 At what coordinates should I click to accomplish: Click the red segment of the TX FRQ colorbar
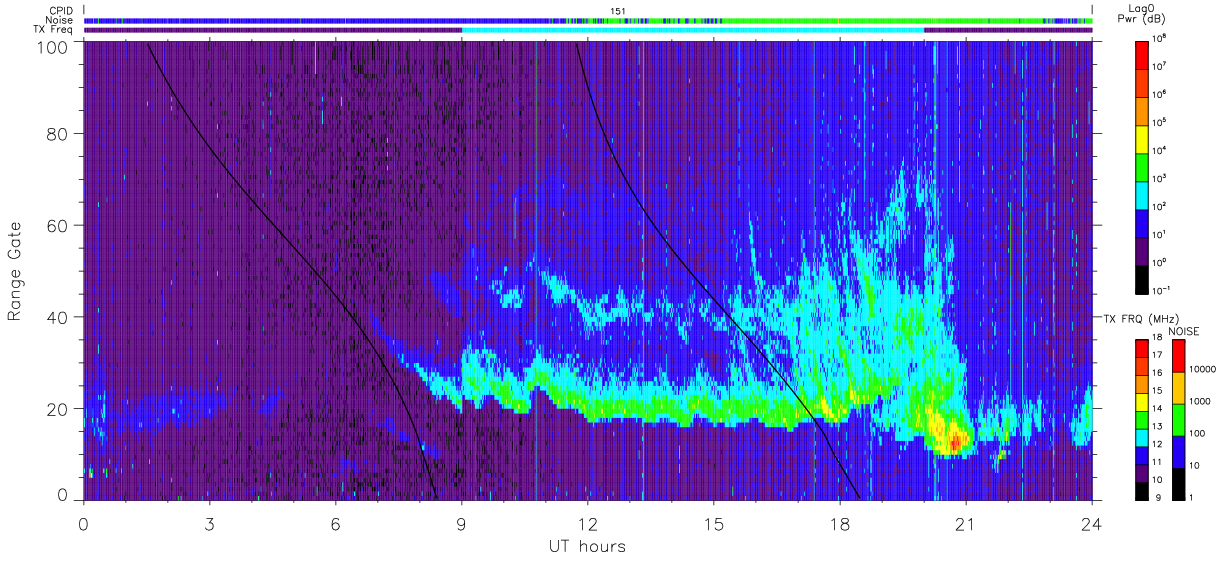pos(1142,347)
